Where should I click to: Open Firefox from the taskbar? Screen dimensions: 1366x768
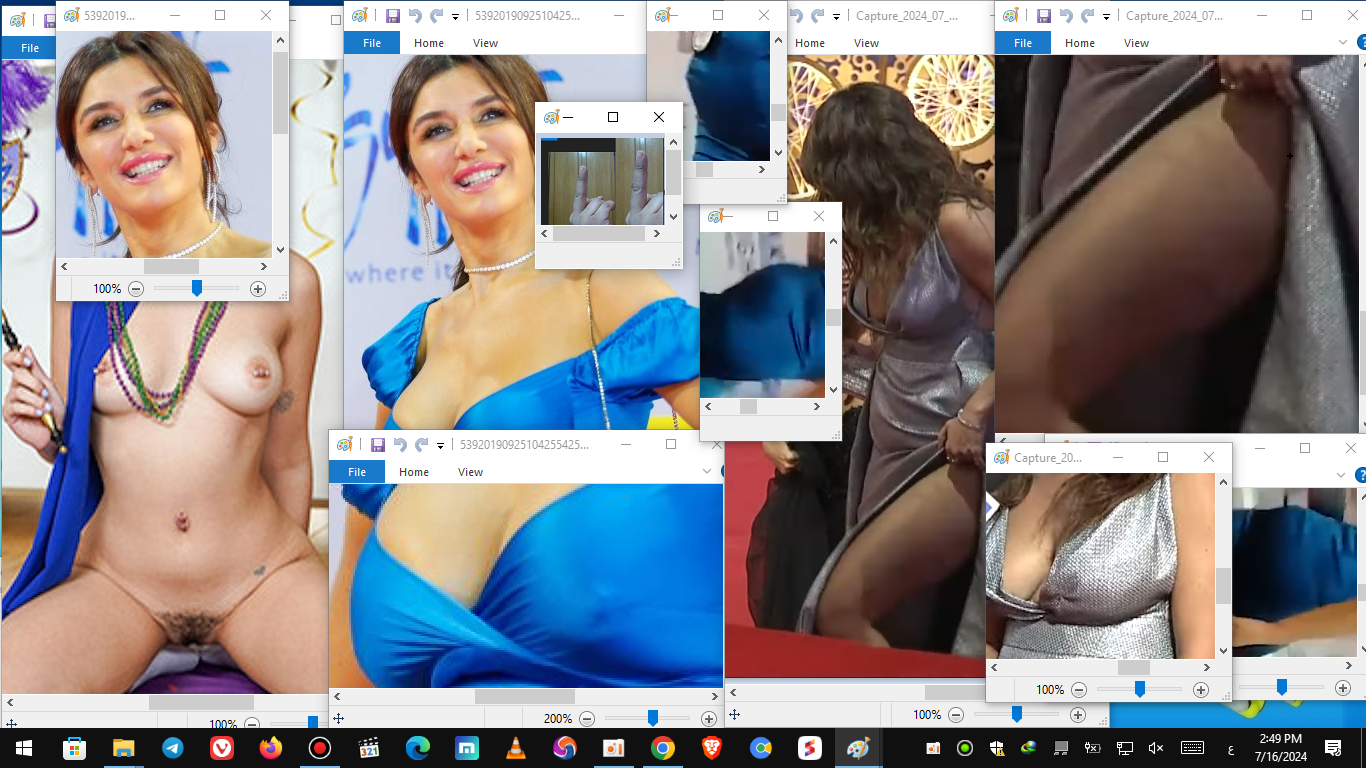tap(270, 748)
